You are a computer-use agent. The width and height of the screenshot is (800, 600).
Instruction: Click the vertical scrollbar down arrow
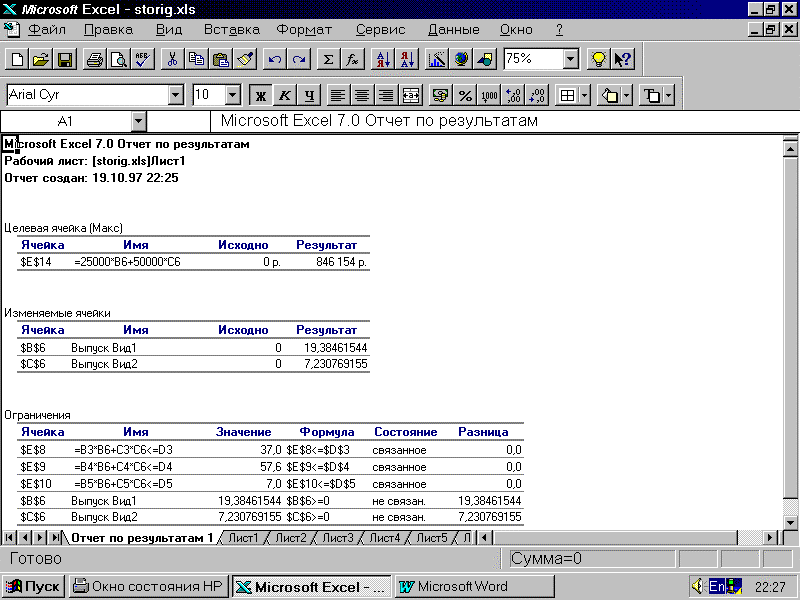pyautogui.click(x=790, y=522)
